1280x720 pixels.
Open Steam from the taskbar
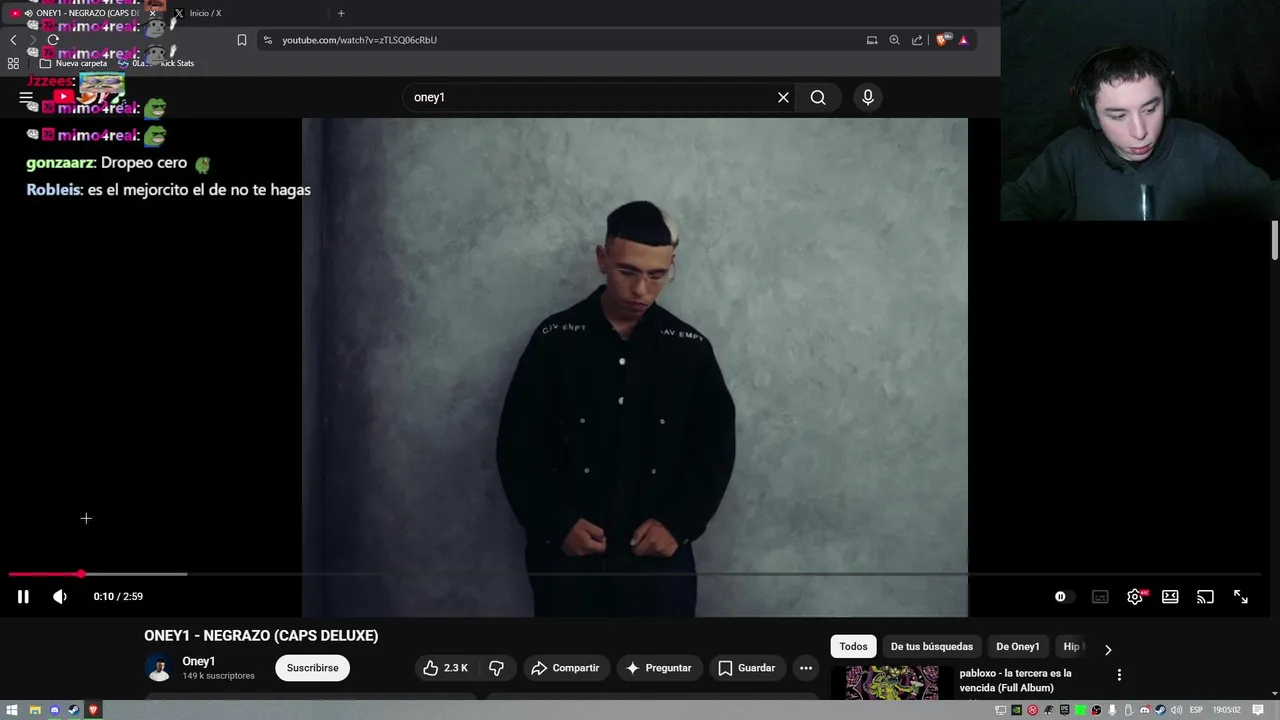click(x=74, y=710)
